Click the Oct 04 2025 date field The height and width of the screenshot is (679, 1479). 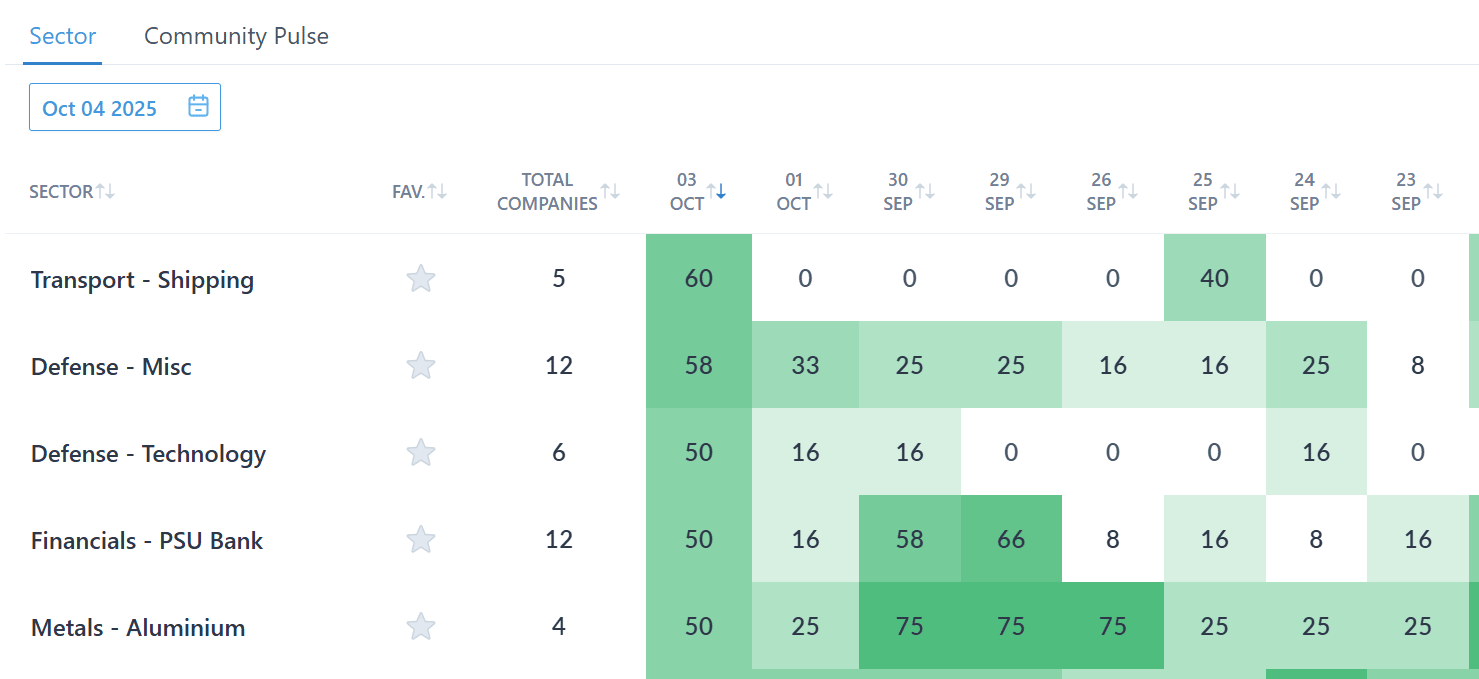pos(100,108)
